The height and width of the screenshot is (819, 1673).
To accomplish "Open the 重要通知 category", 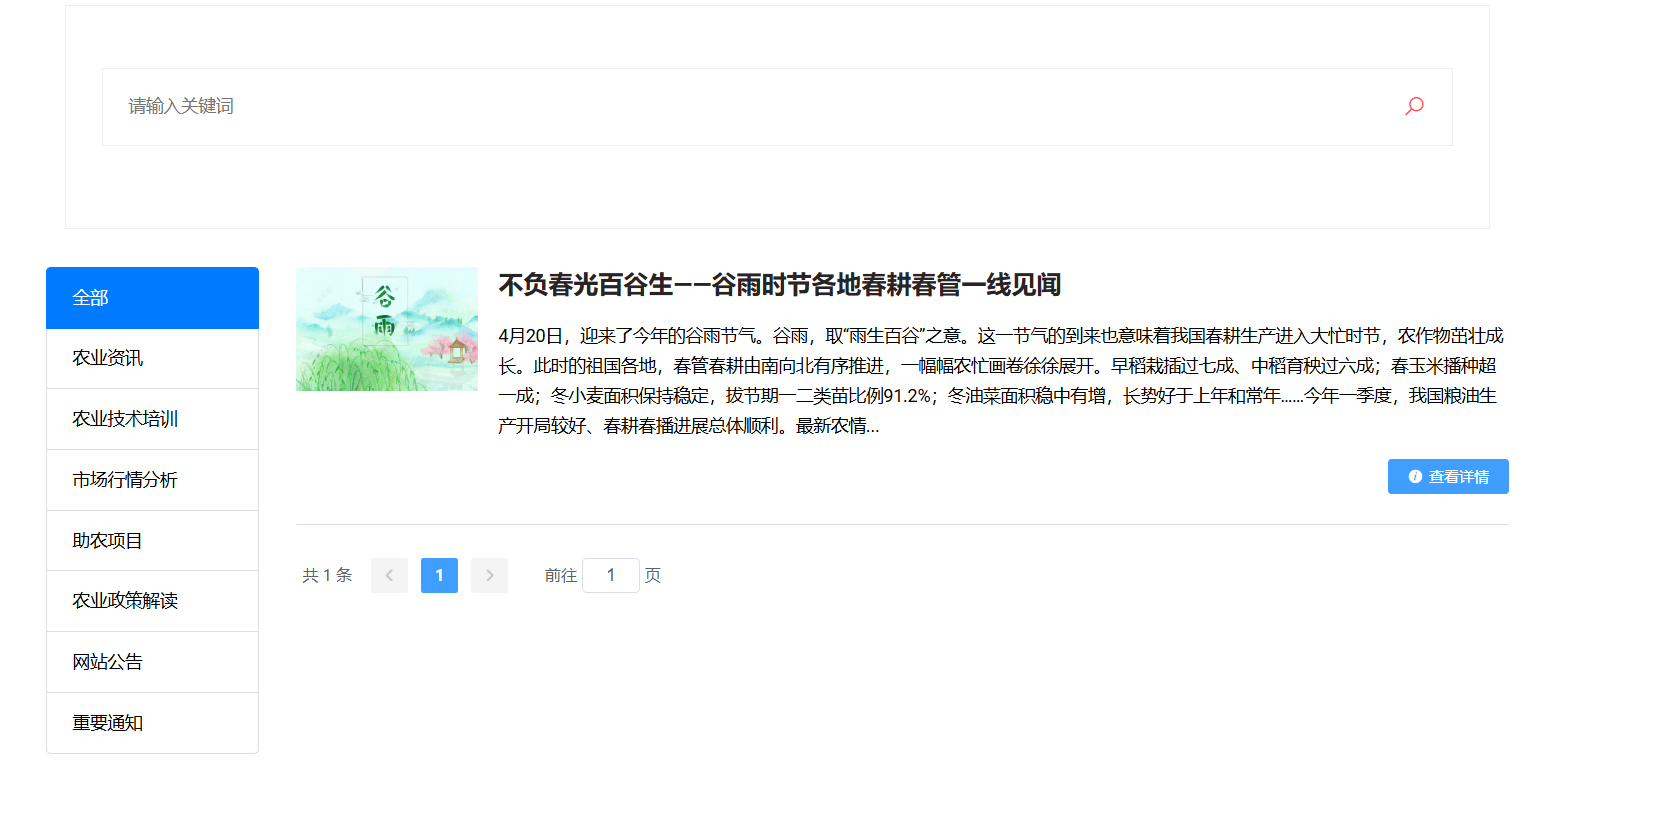I will pos(152,723).
